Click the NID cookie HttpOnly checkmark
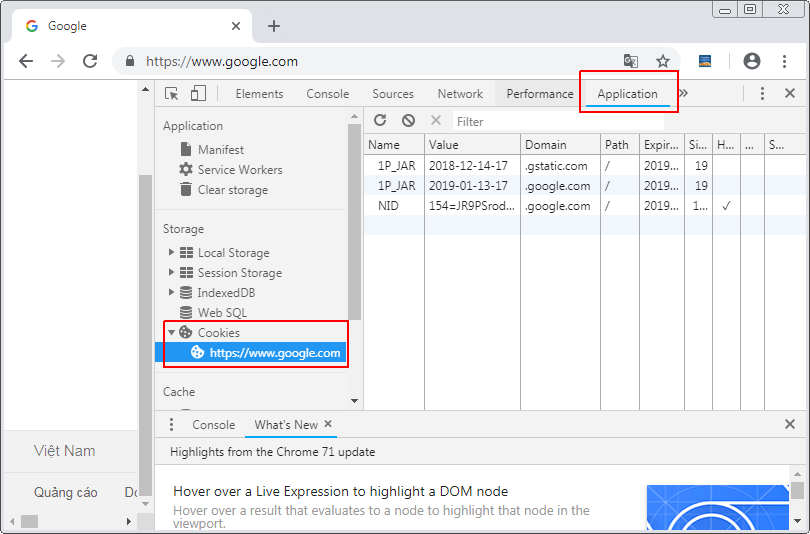The width and height of the screenshot is (810, 534). [x=726, y=206]
